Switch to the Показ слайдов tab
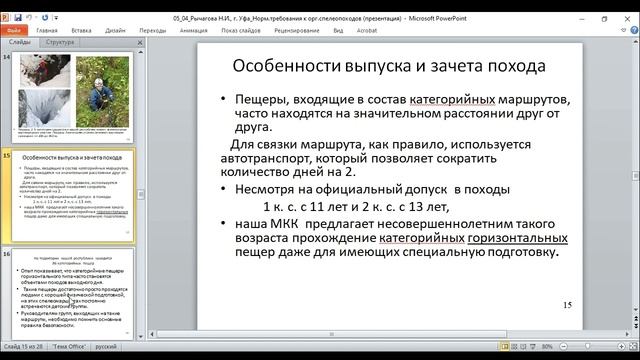This screenshot has height=360, width=640. click(x=241, y=30)
